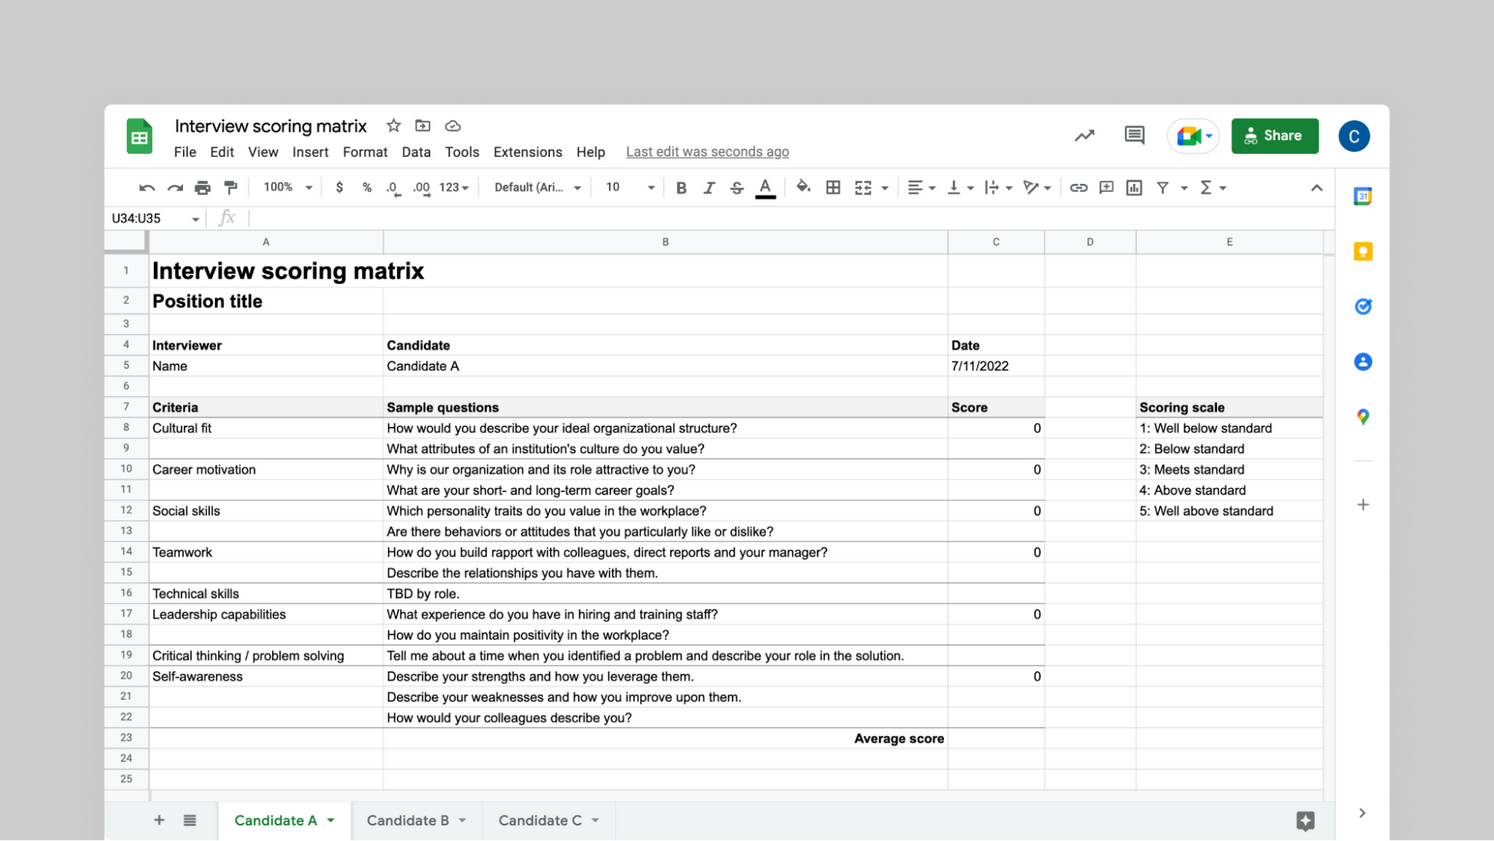Toggle strikethrough formatting
The width and height of the screenshot is (1494, 841).
click(x=737, y=187)
